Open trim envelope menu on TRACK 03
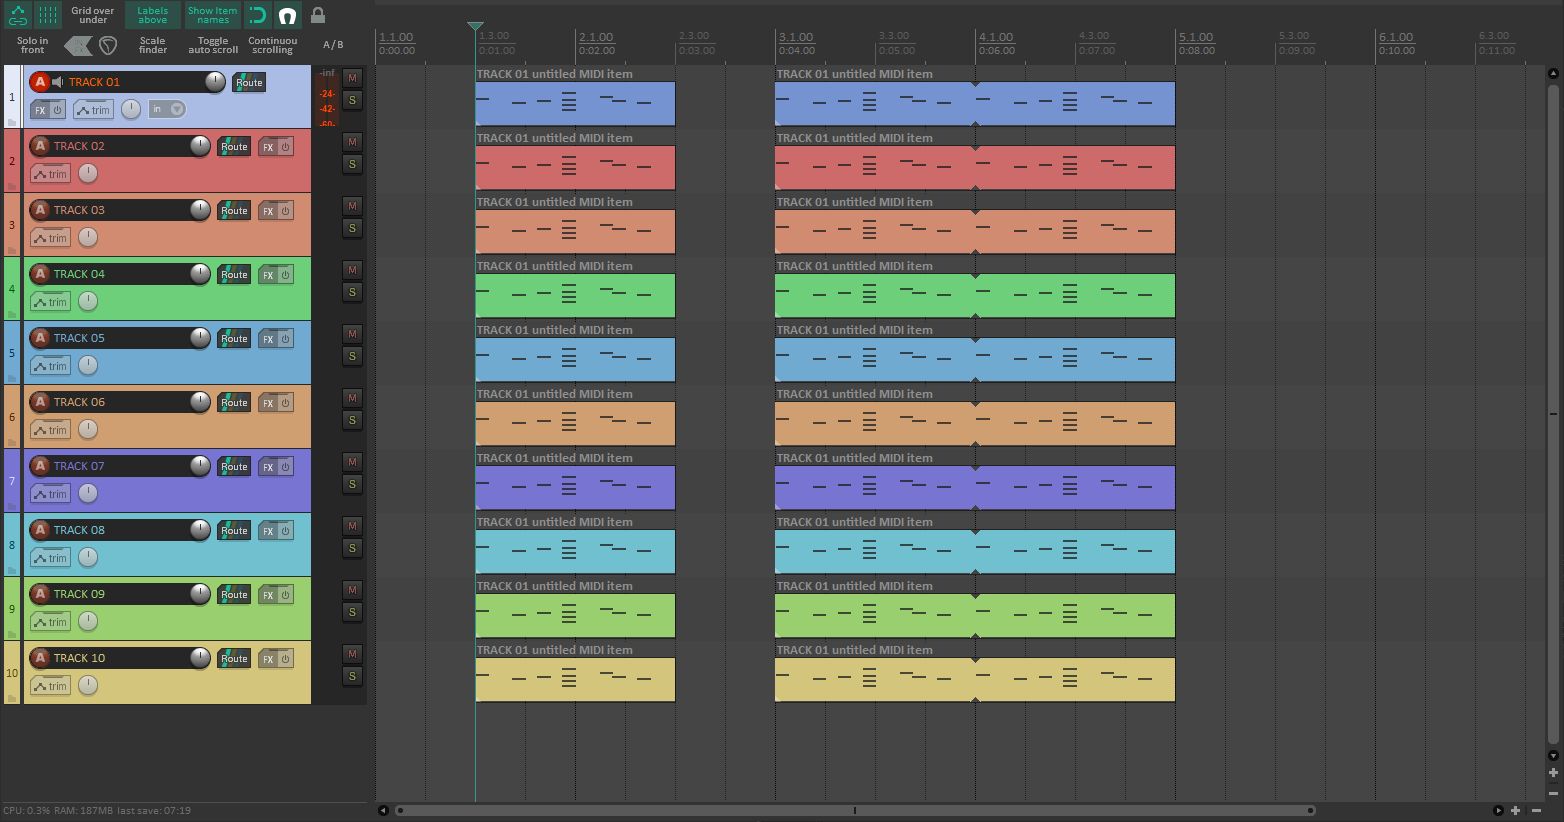This screenshot has width=1564, height=822. pyautogui.click(x=50, y=238)
